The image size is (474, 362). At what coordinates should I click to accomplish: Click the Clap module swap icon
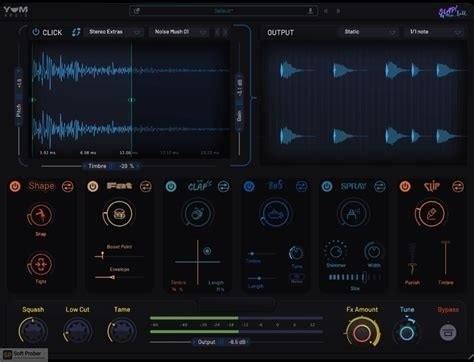point(224,186)
